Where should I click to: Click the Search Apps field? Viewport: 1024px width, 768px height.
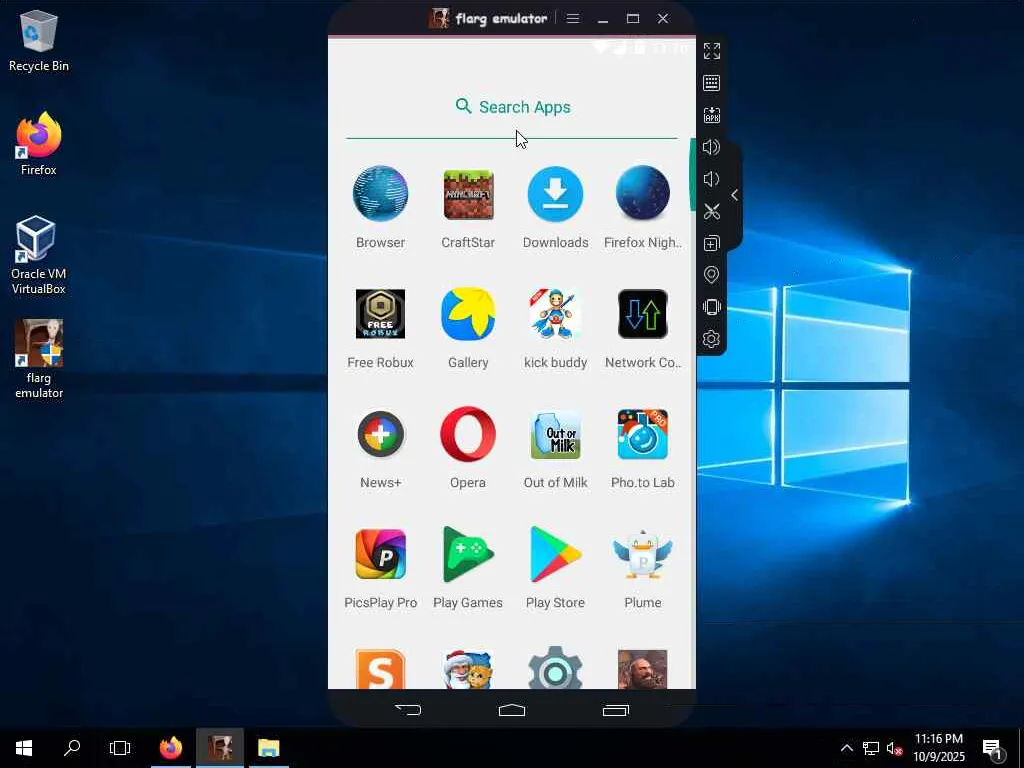pos(512,107)
